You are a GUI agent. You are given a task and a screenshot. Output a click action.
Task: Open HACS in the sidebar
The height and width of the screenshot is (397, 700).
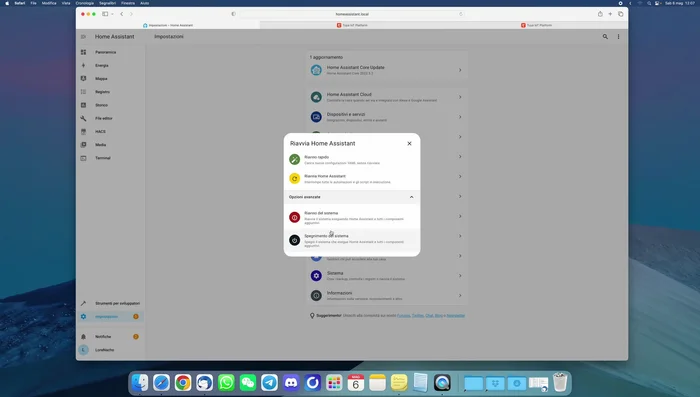tap(111, 132)
